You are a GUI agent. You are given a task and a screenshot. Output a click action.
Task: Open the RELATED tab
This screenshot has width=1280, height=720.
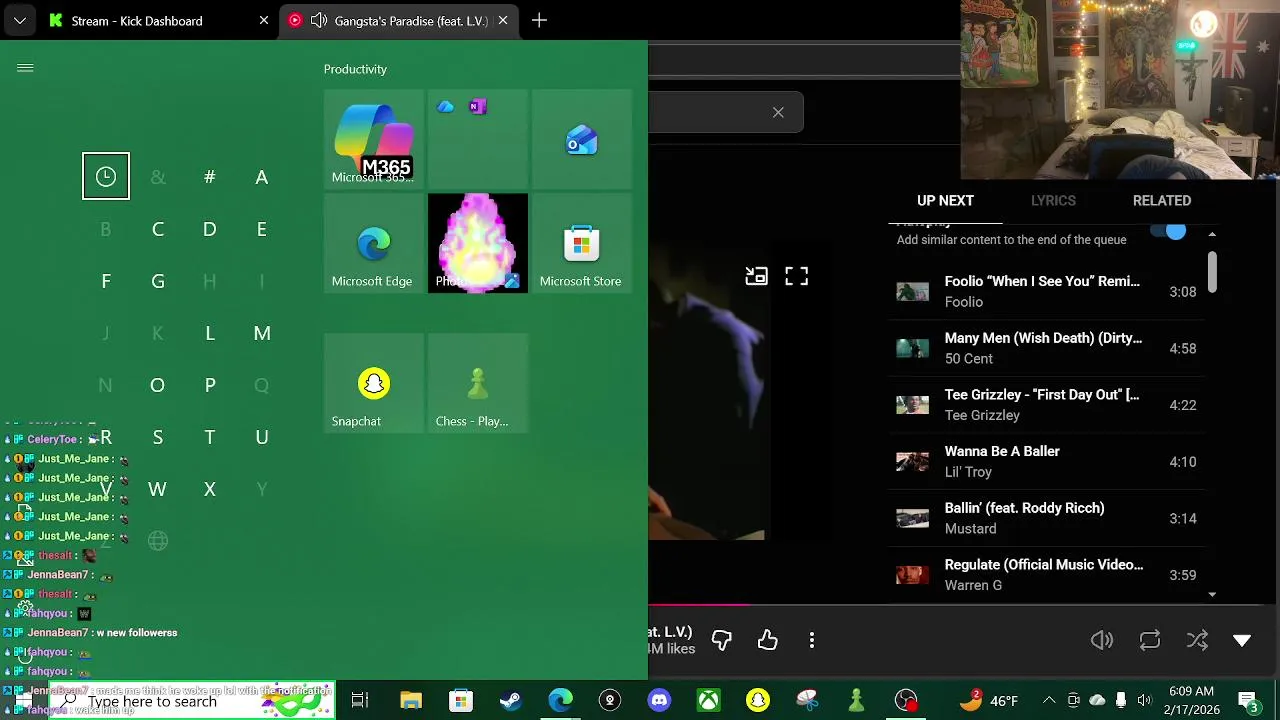pyautogui.click(x=1162, y=201)
